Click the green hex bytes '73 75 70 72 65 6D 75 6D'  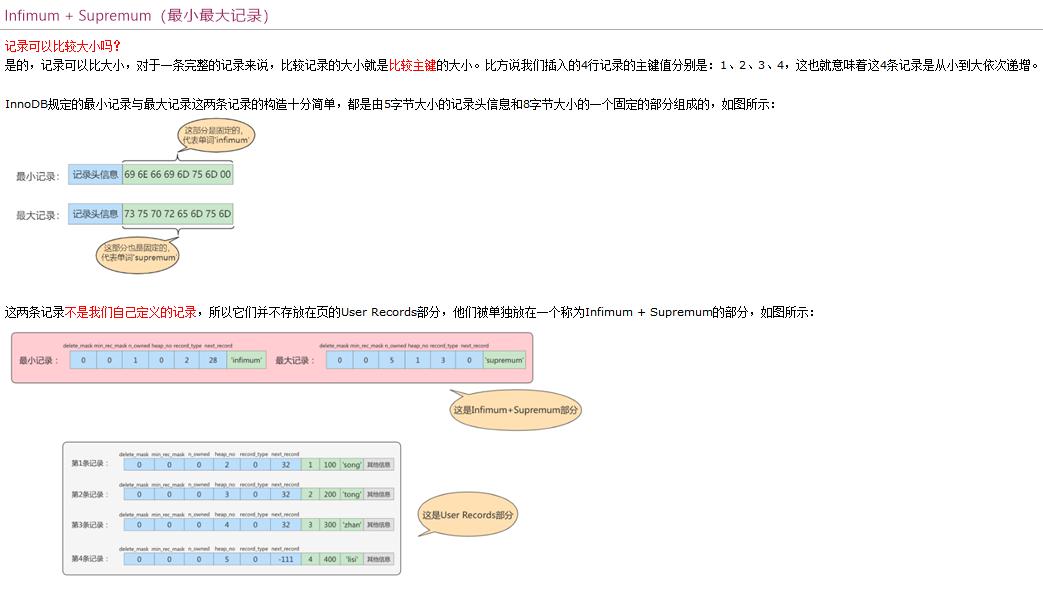pos(178,214)
